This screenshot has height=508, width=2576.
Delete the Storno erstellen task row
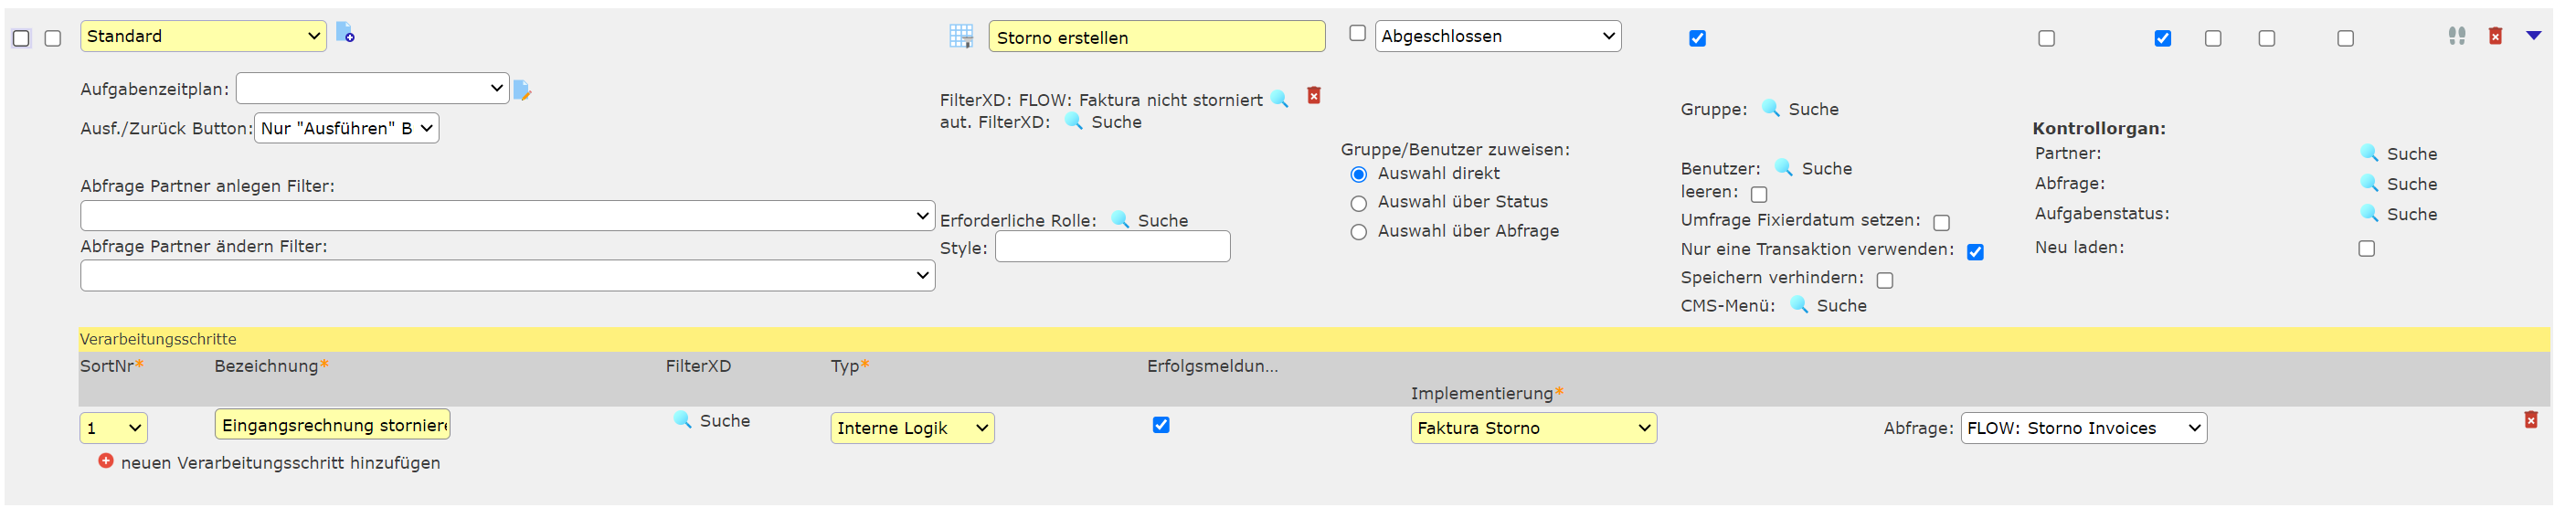pos(2495,37)
